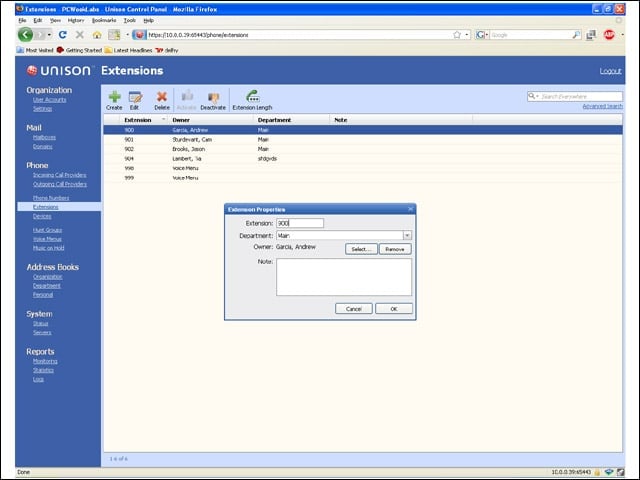Open Devices sidebar link

coord(42,216)
